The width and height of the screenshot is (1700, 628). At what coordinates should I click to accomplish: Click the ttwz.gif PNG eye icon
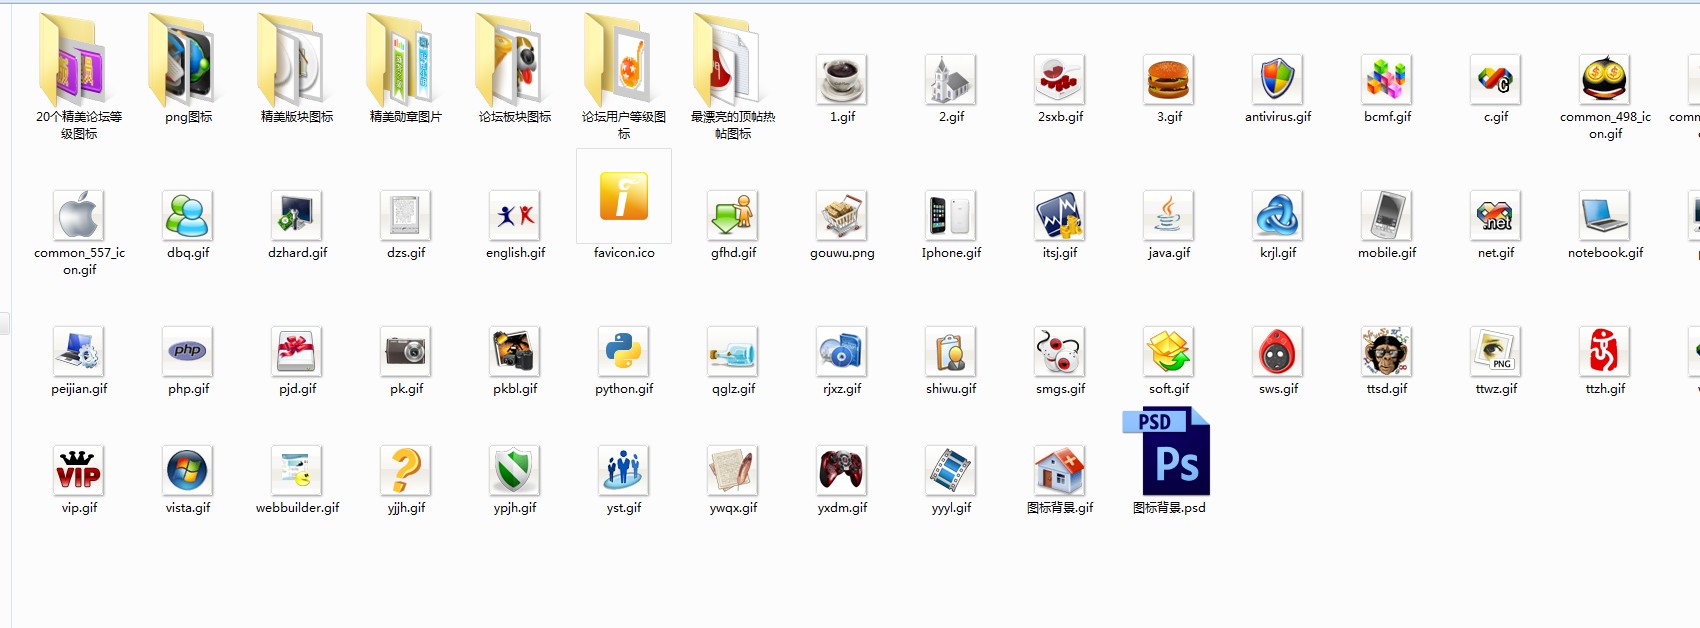coord(1496,352)
